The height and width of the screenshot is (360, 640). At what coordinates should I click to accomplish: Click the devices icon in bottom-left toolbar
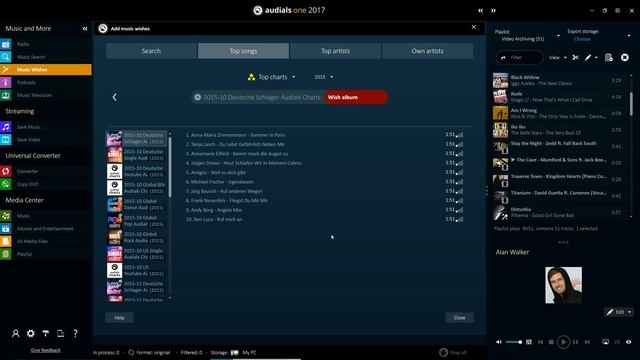point(60,333)
